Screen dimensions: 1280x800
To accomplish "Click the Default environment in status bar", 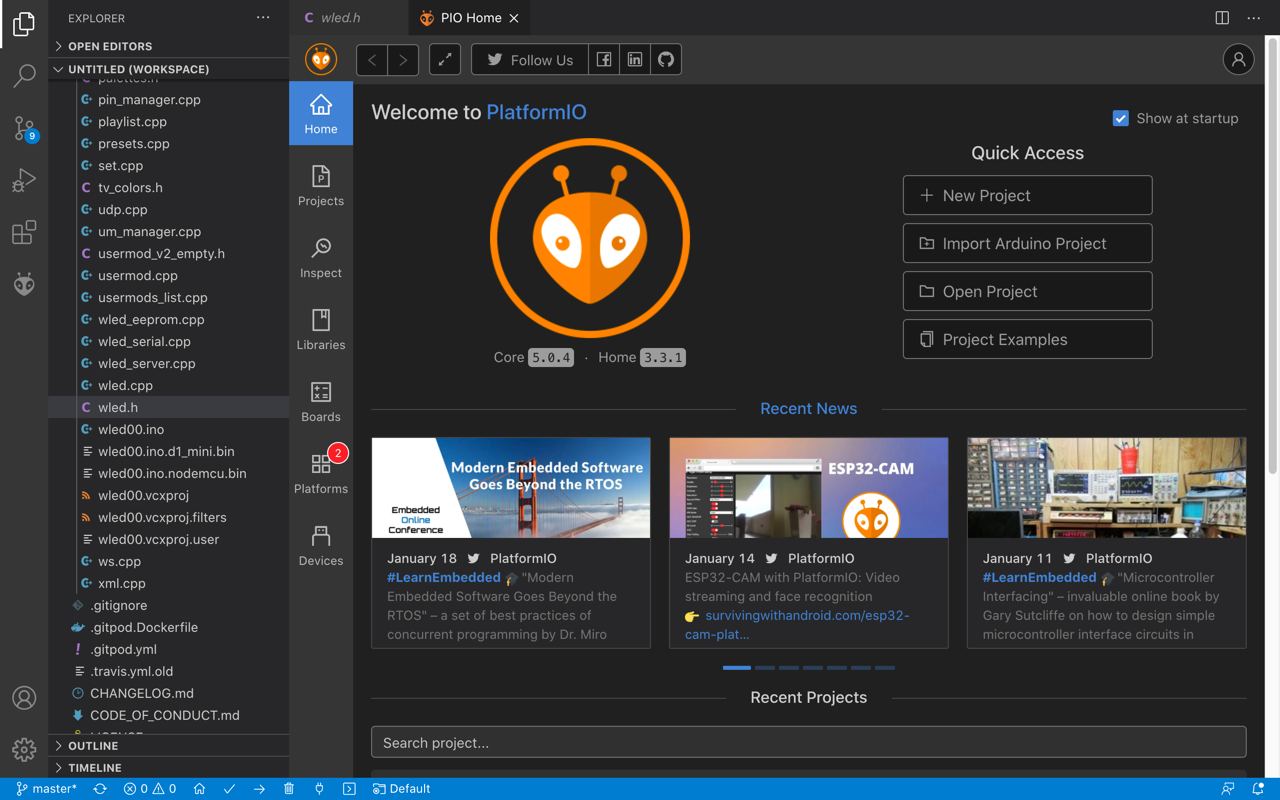I will coord(401,789).
